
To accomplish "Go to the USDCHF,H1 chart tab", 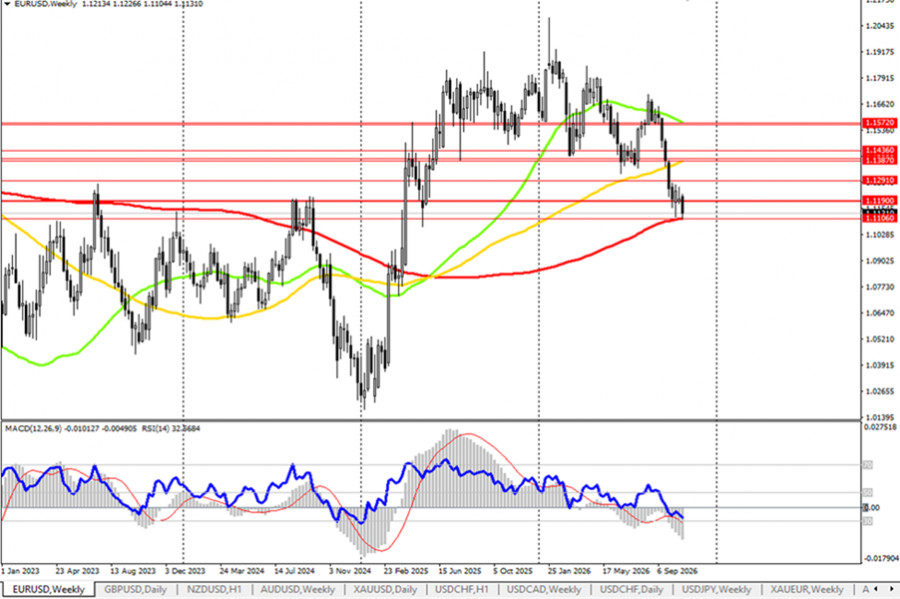I will (461, 589).
